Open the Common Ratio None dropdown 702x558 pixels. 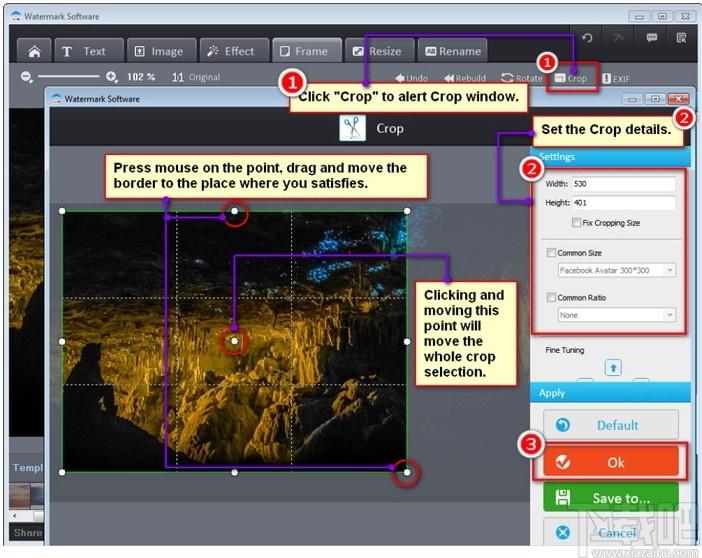(616, 315)
